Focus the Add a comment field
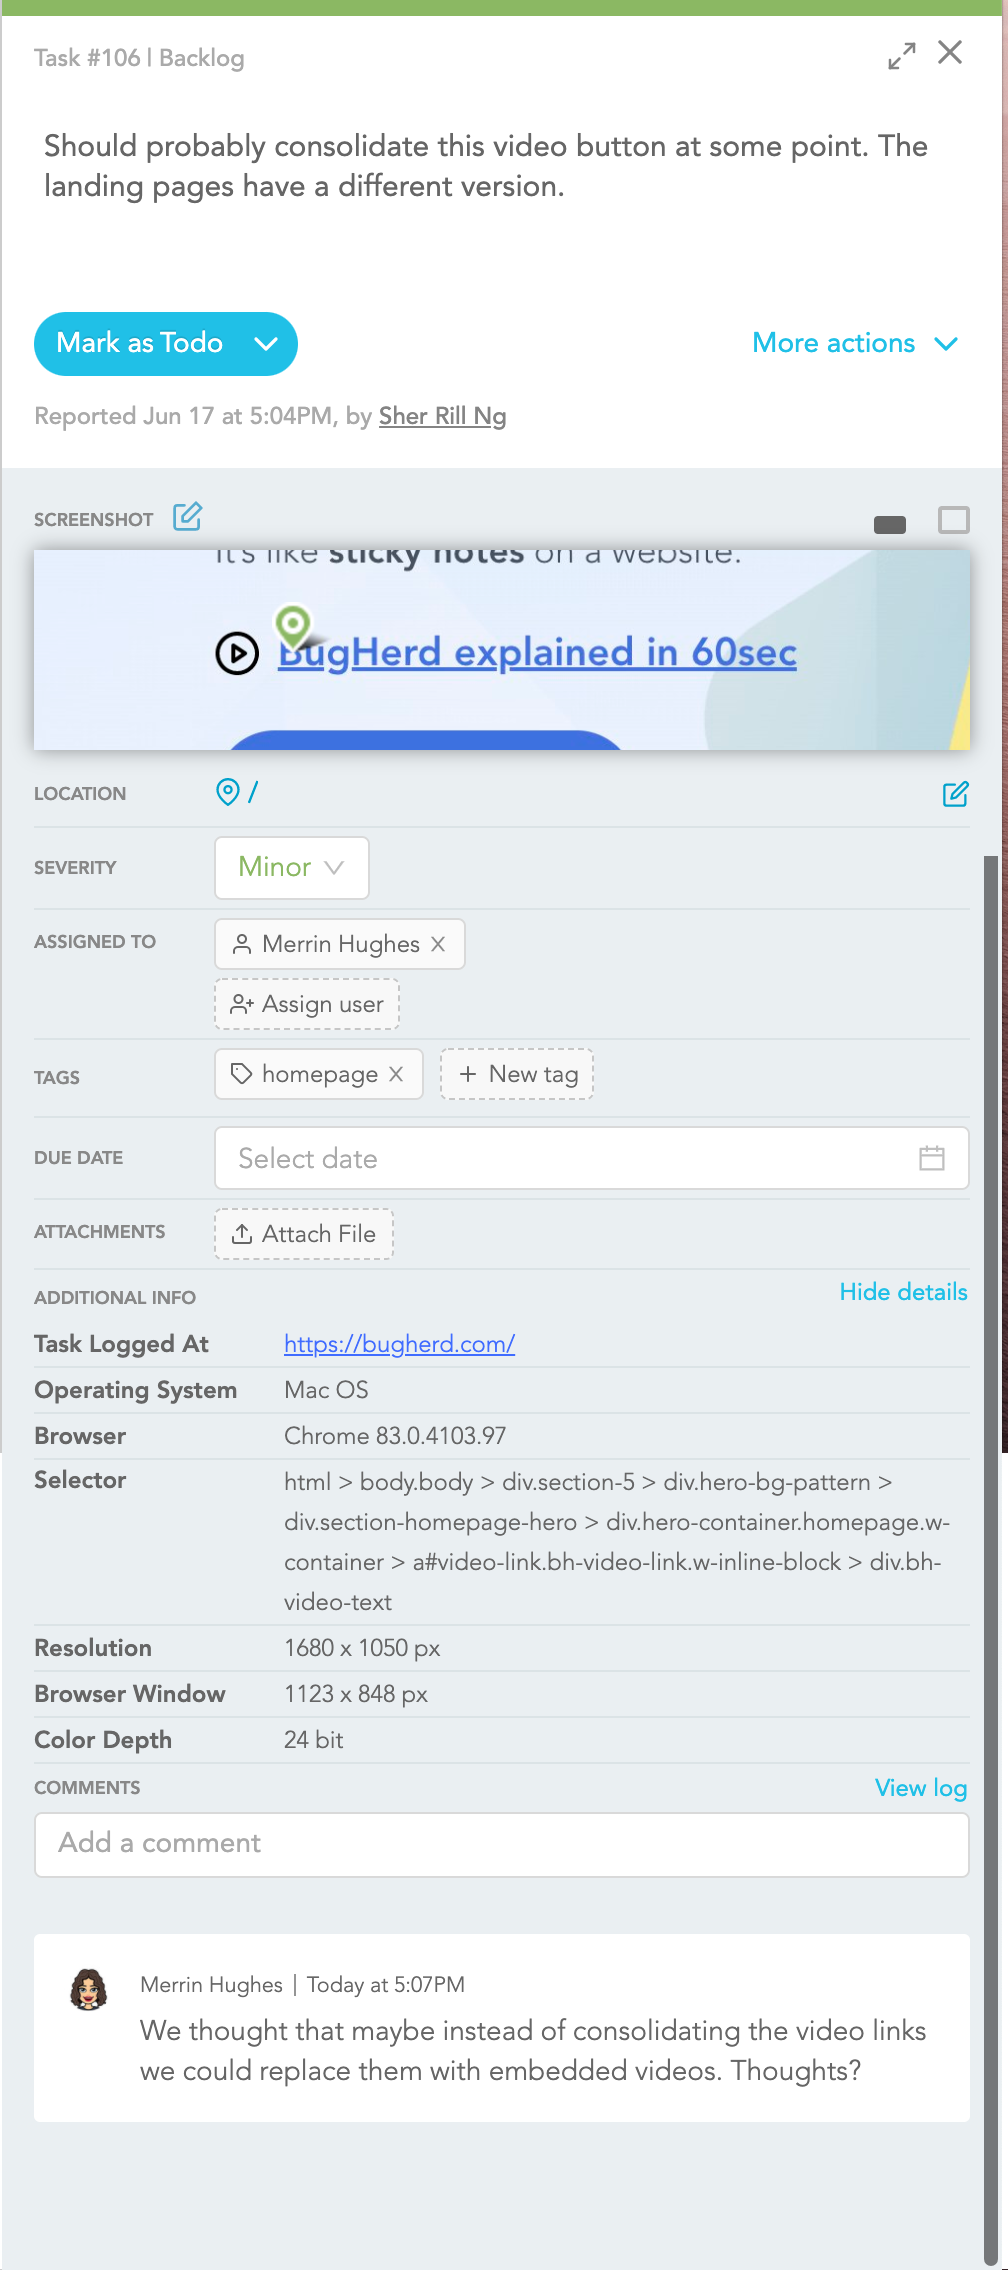This screenshot has width=1008, height=2270. 502,1844
